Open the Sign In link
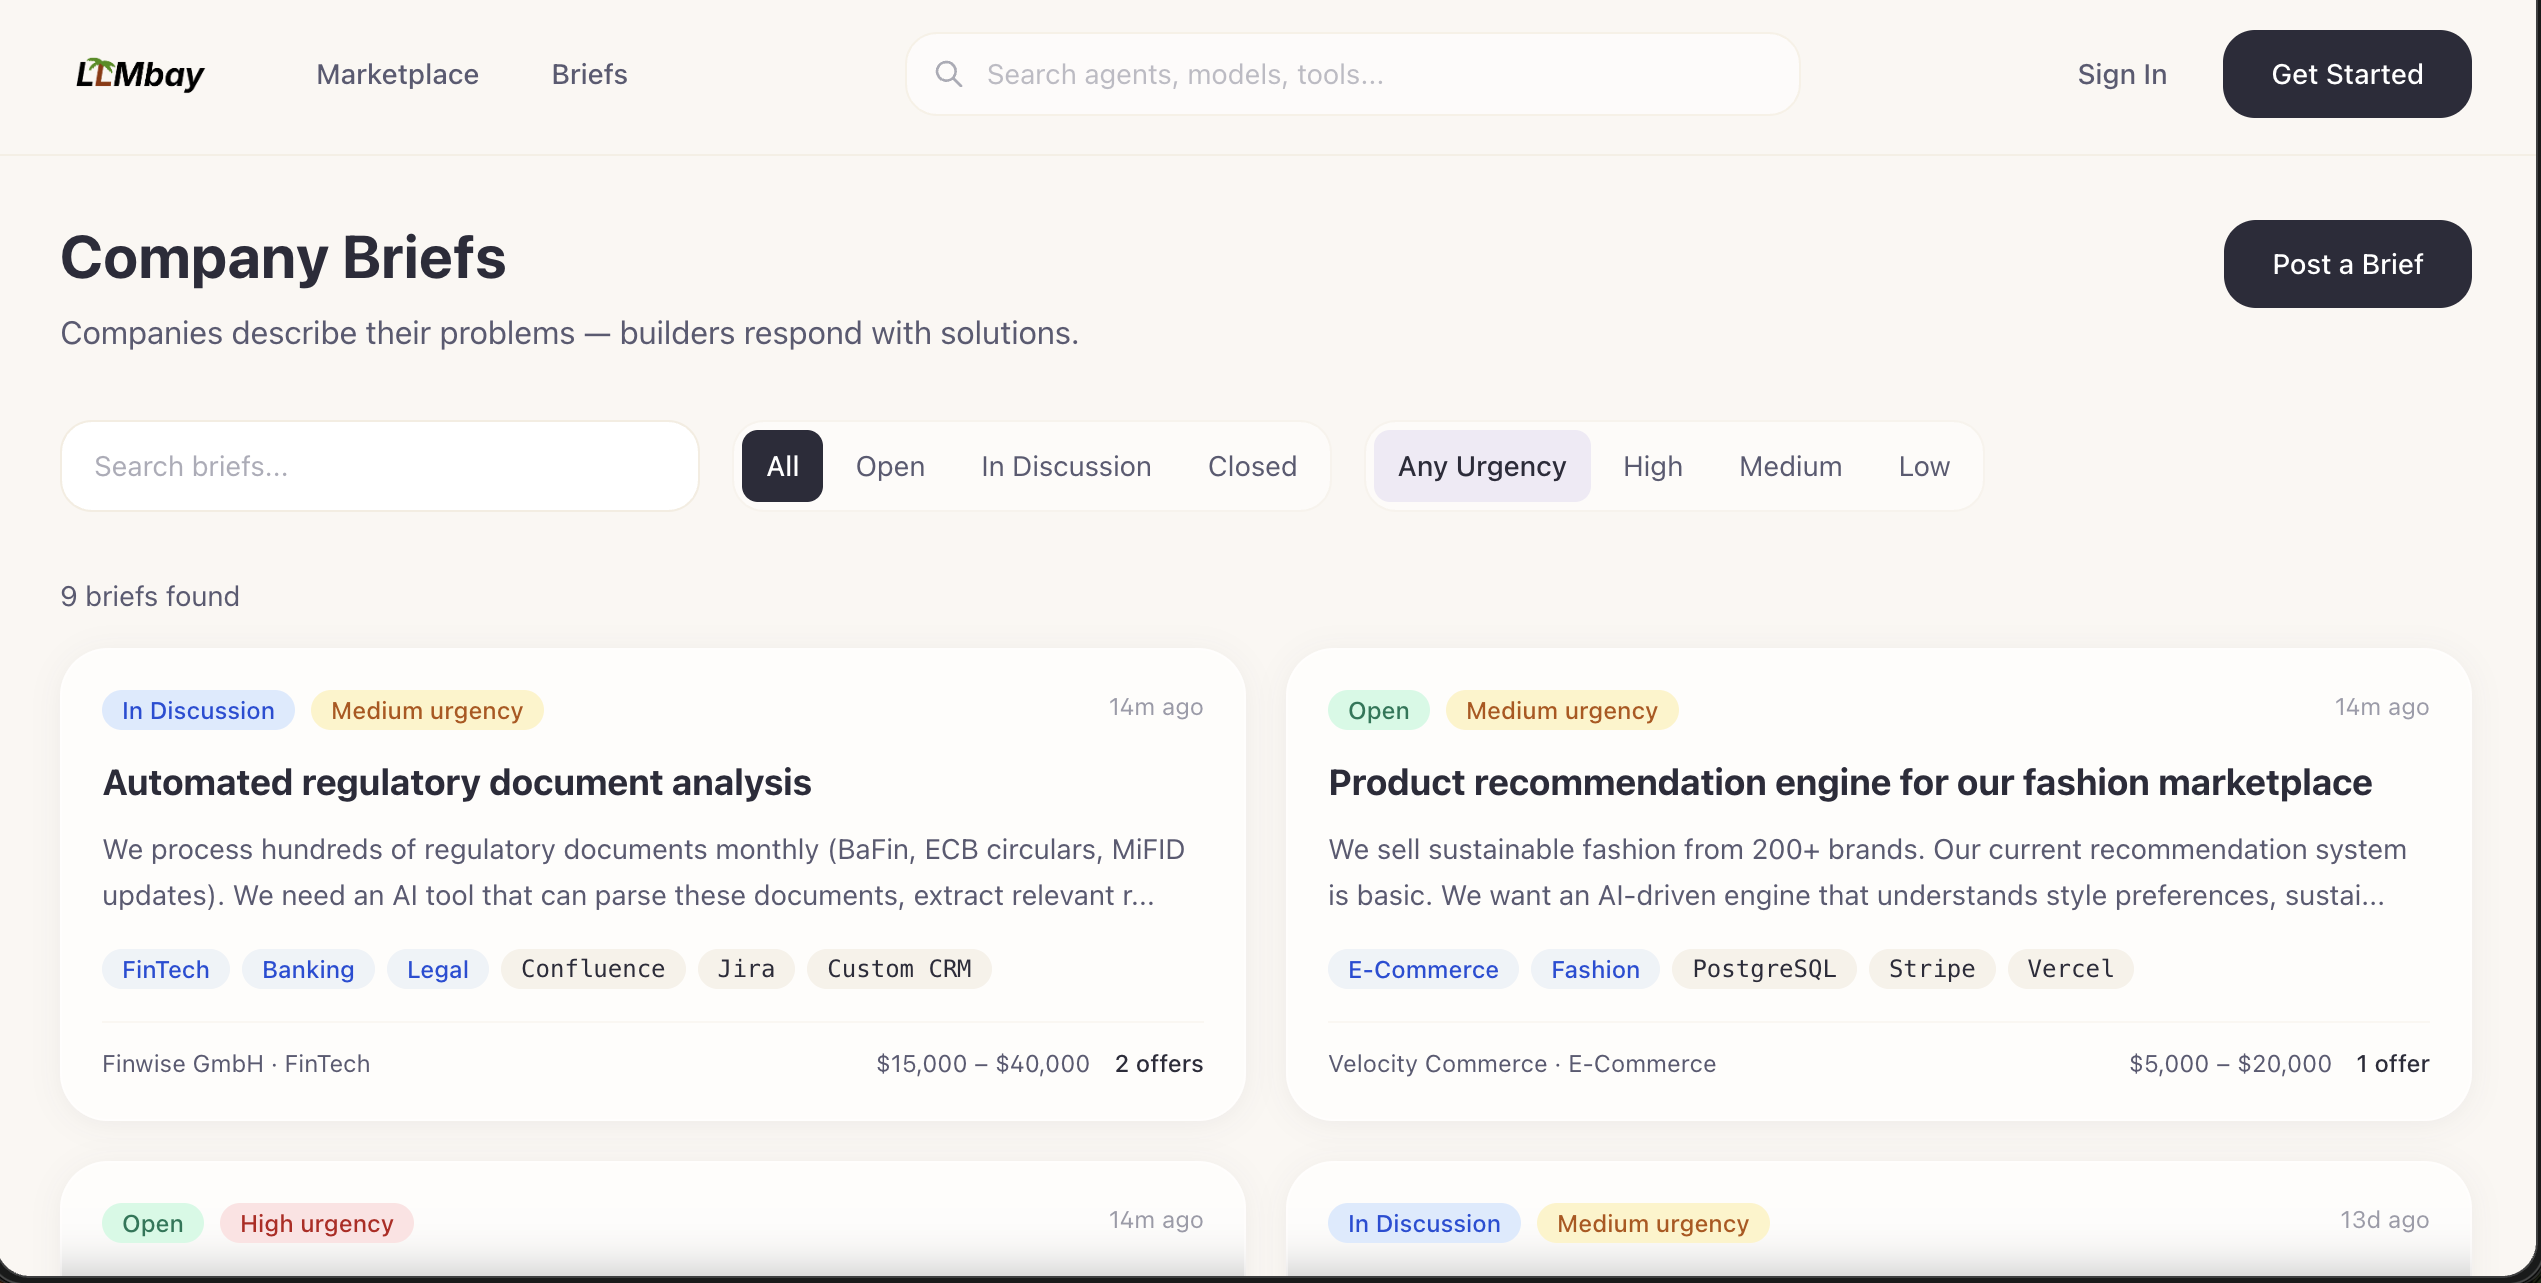Viewport: 2541px width, 1283px height. 2122,74
